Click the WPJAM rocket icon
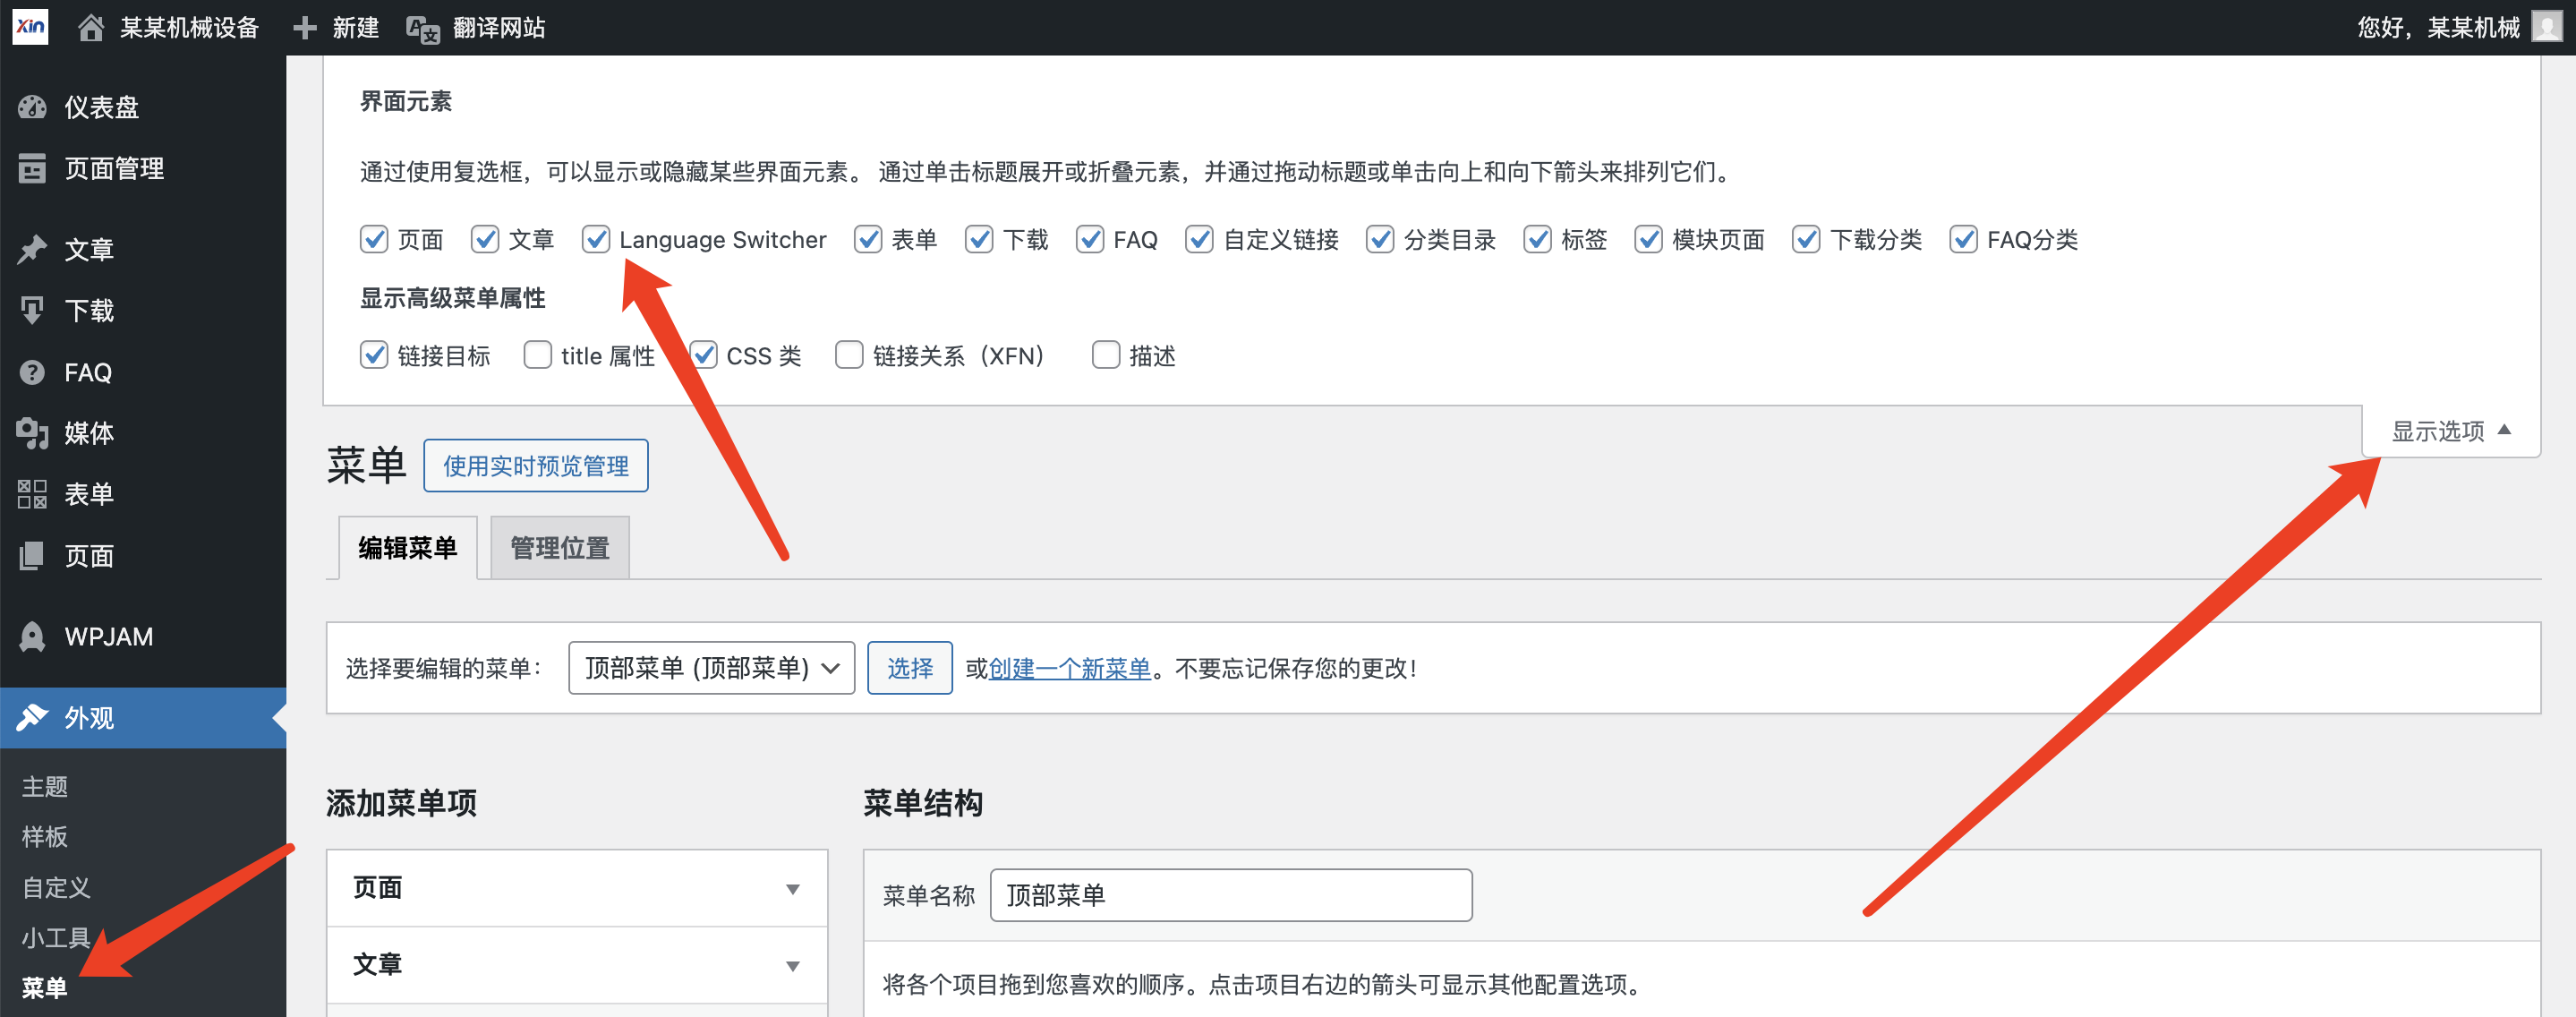2576x1017 pixels. 32,636
